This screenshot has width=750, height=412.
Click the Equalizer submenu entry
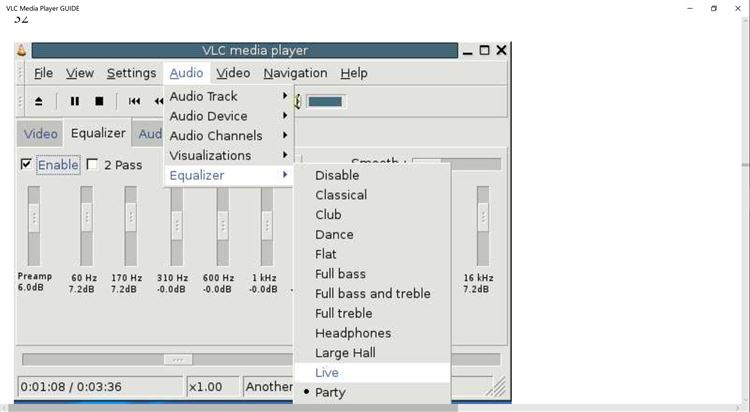pyautogui.click(x=228, y=175)
